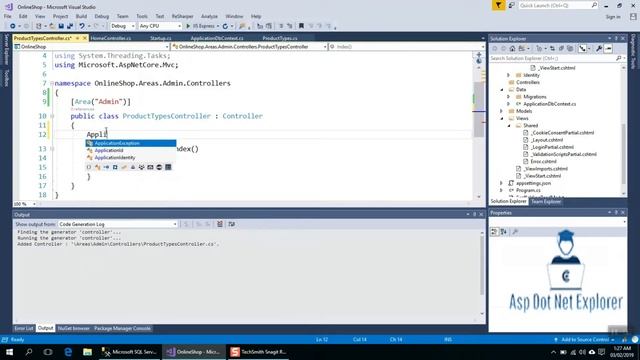The width and height of the screenshot is (640, 360).
Task: Switch to Package Manager Console tab
Action: [x=122, y=328]
